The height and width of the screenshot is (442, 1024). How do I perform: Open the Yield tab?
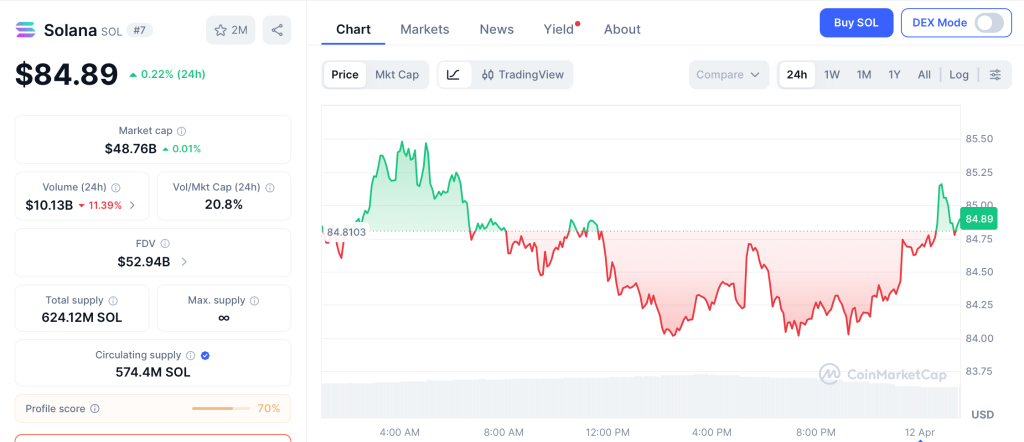[x=559, y=29]
